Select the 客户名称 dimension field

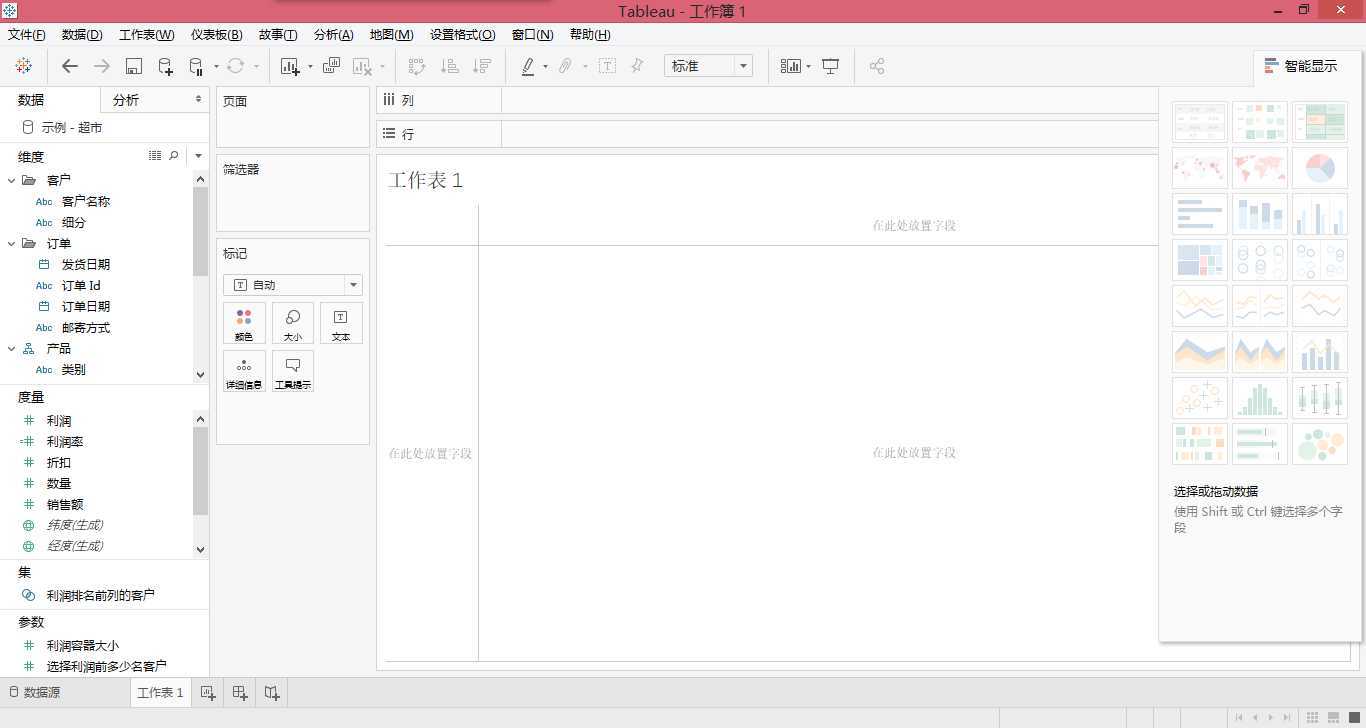(86, 201)
